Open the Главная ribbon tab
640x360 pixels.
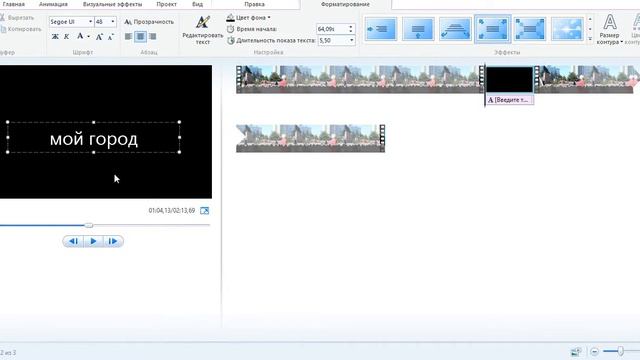[x=13, y=4]
